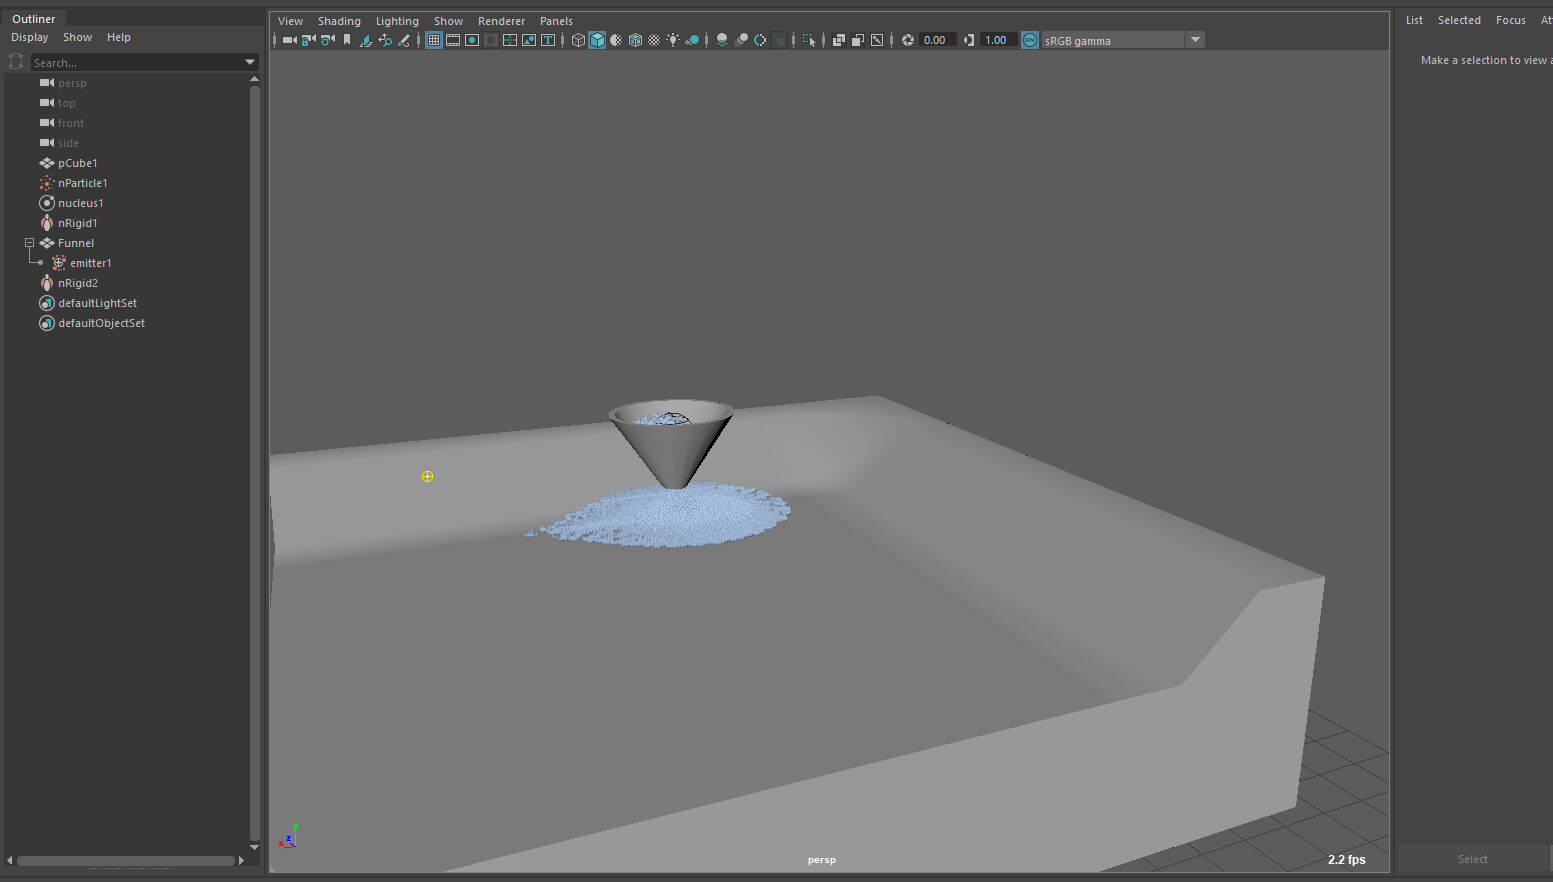The image size is (1553, 882).
Task: Collapse the Funnel hierarchy in Outliner
Action: 28,242
